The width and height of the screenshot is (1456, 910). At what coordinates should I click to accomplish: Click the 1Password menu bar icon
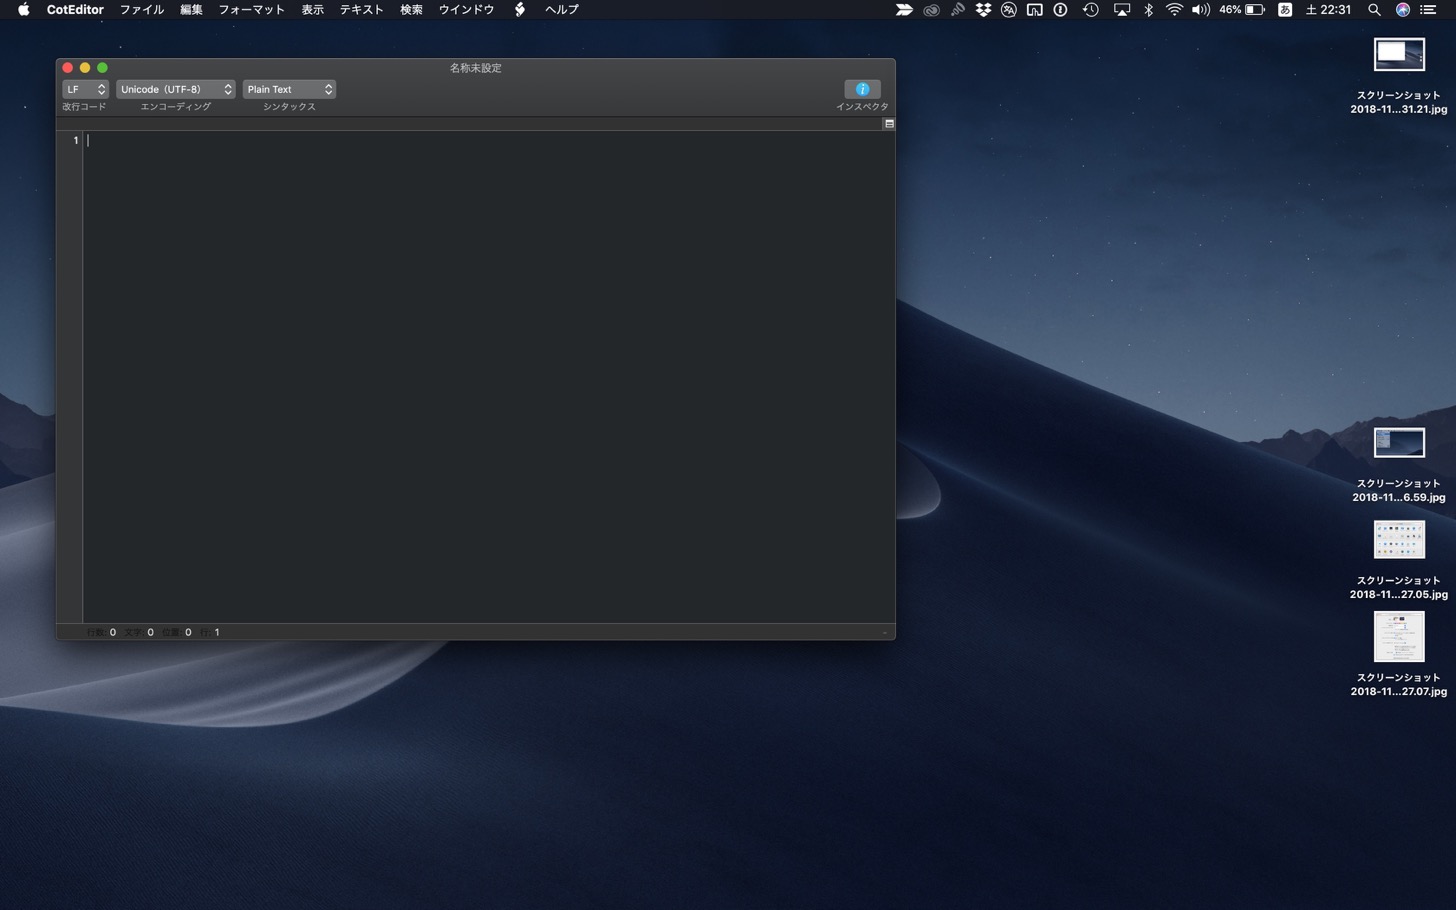[1061, 9]
